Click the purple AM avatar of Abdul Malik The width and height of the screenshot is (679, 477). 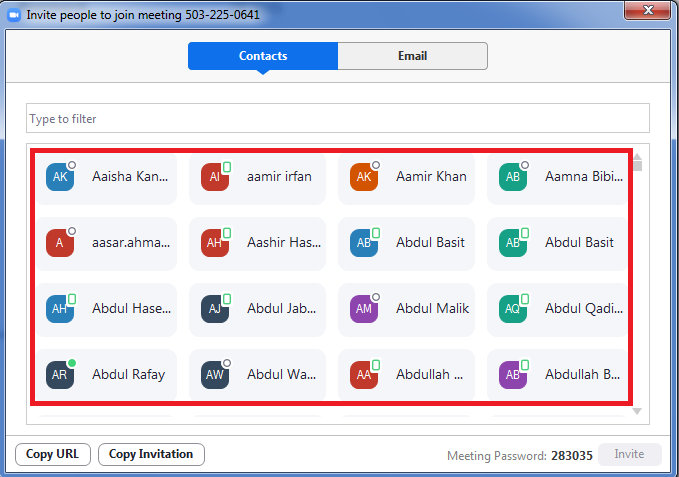tap(364, 309)
